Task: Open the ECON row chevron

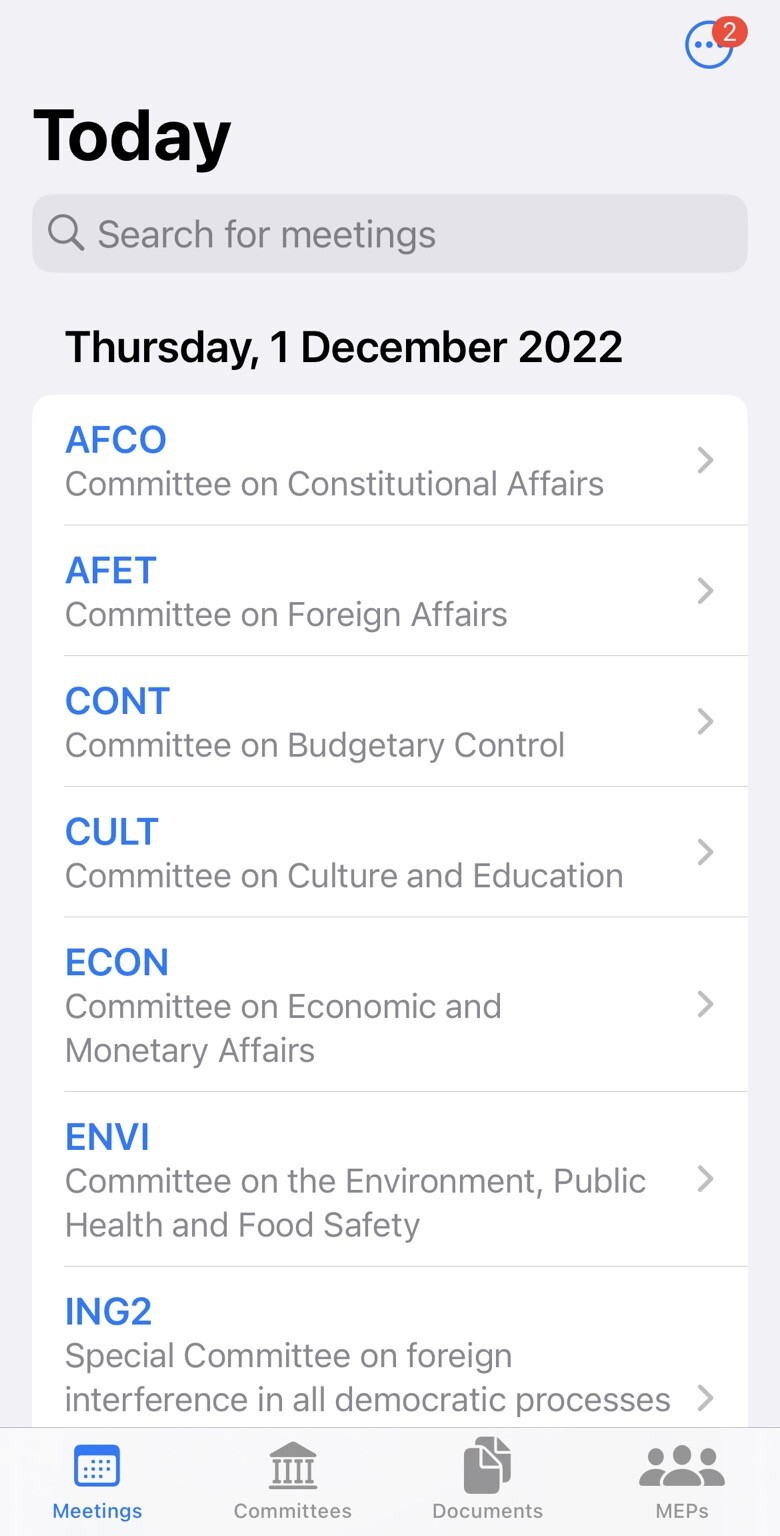Action: (705, 1004)
